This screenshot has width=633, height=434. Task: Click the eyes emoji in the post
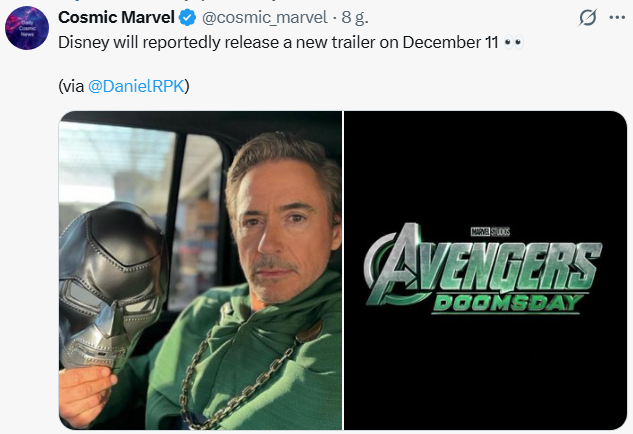click(x=513, y=43)
